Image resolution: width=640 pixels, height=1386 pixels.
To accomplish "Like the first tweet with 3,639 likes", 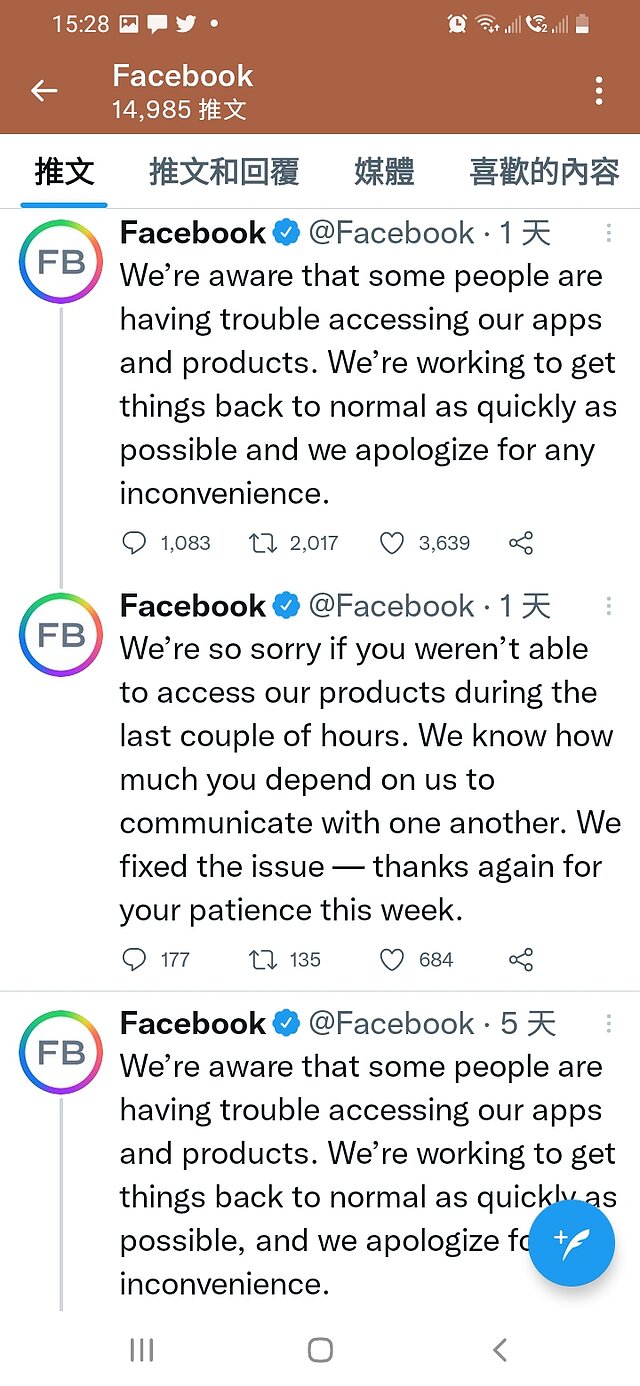I will (391, 543).
